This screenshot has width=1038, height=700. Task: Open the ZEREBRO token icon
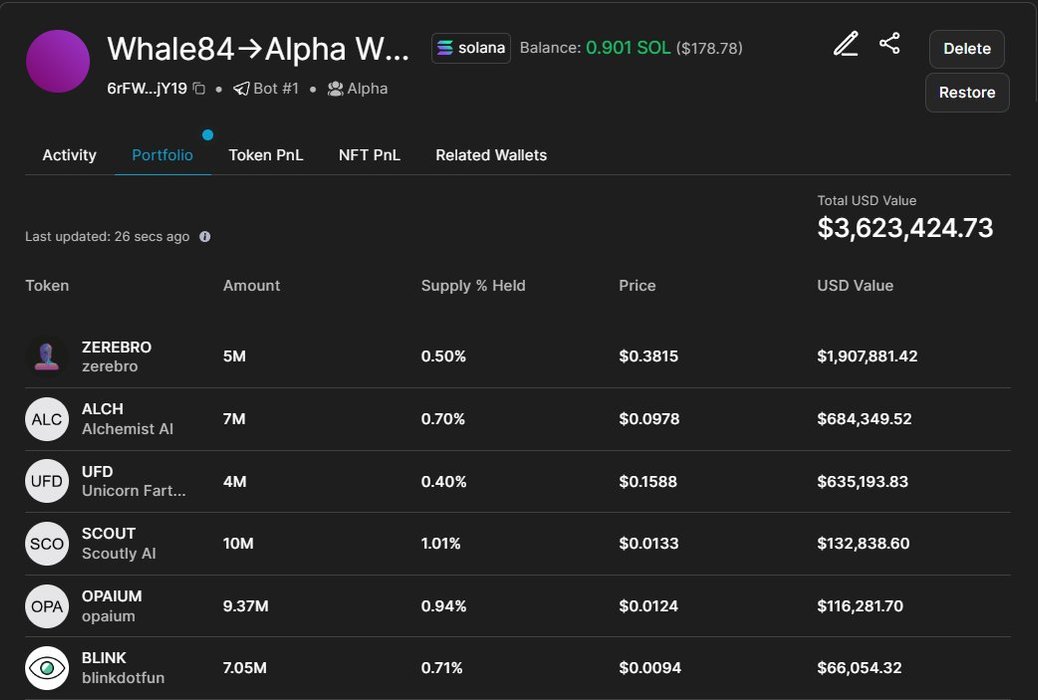coord(46,357)
